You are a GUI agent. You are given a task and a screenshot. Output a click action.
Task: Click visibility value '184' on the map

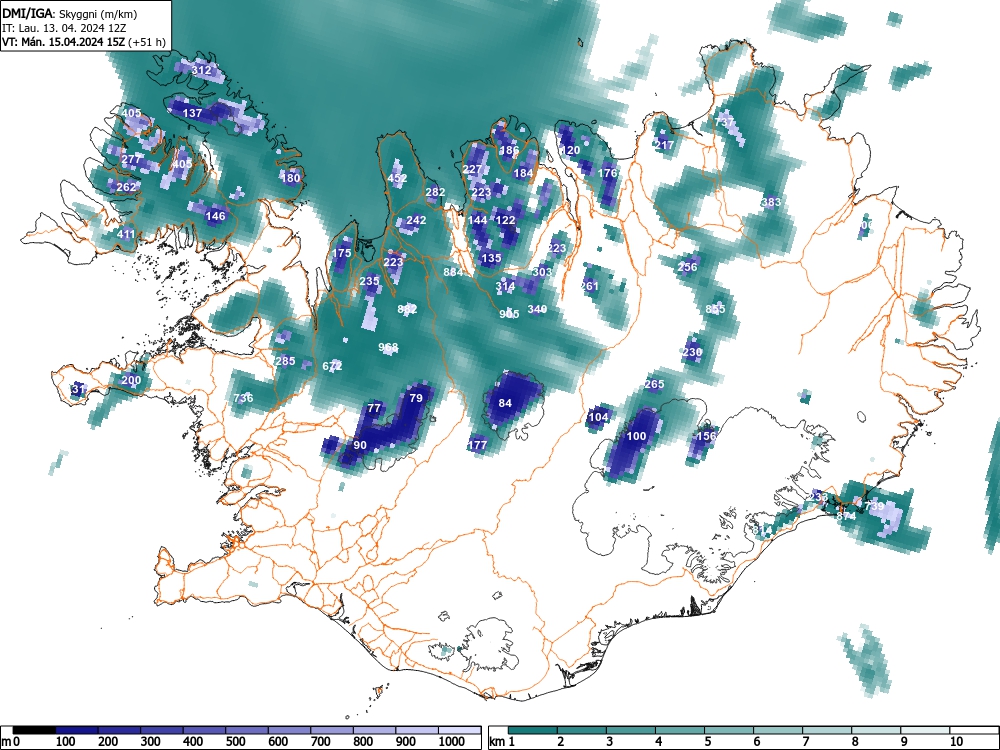coord(523,173)
